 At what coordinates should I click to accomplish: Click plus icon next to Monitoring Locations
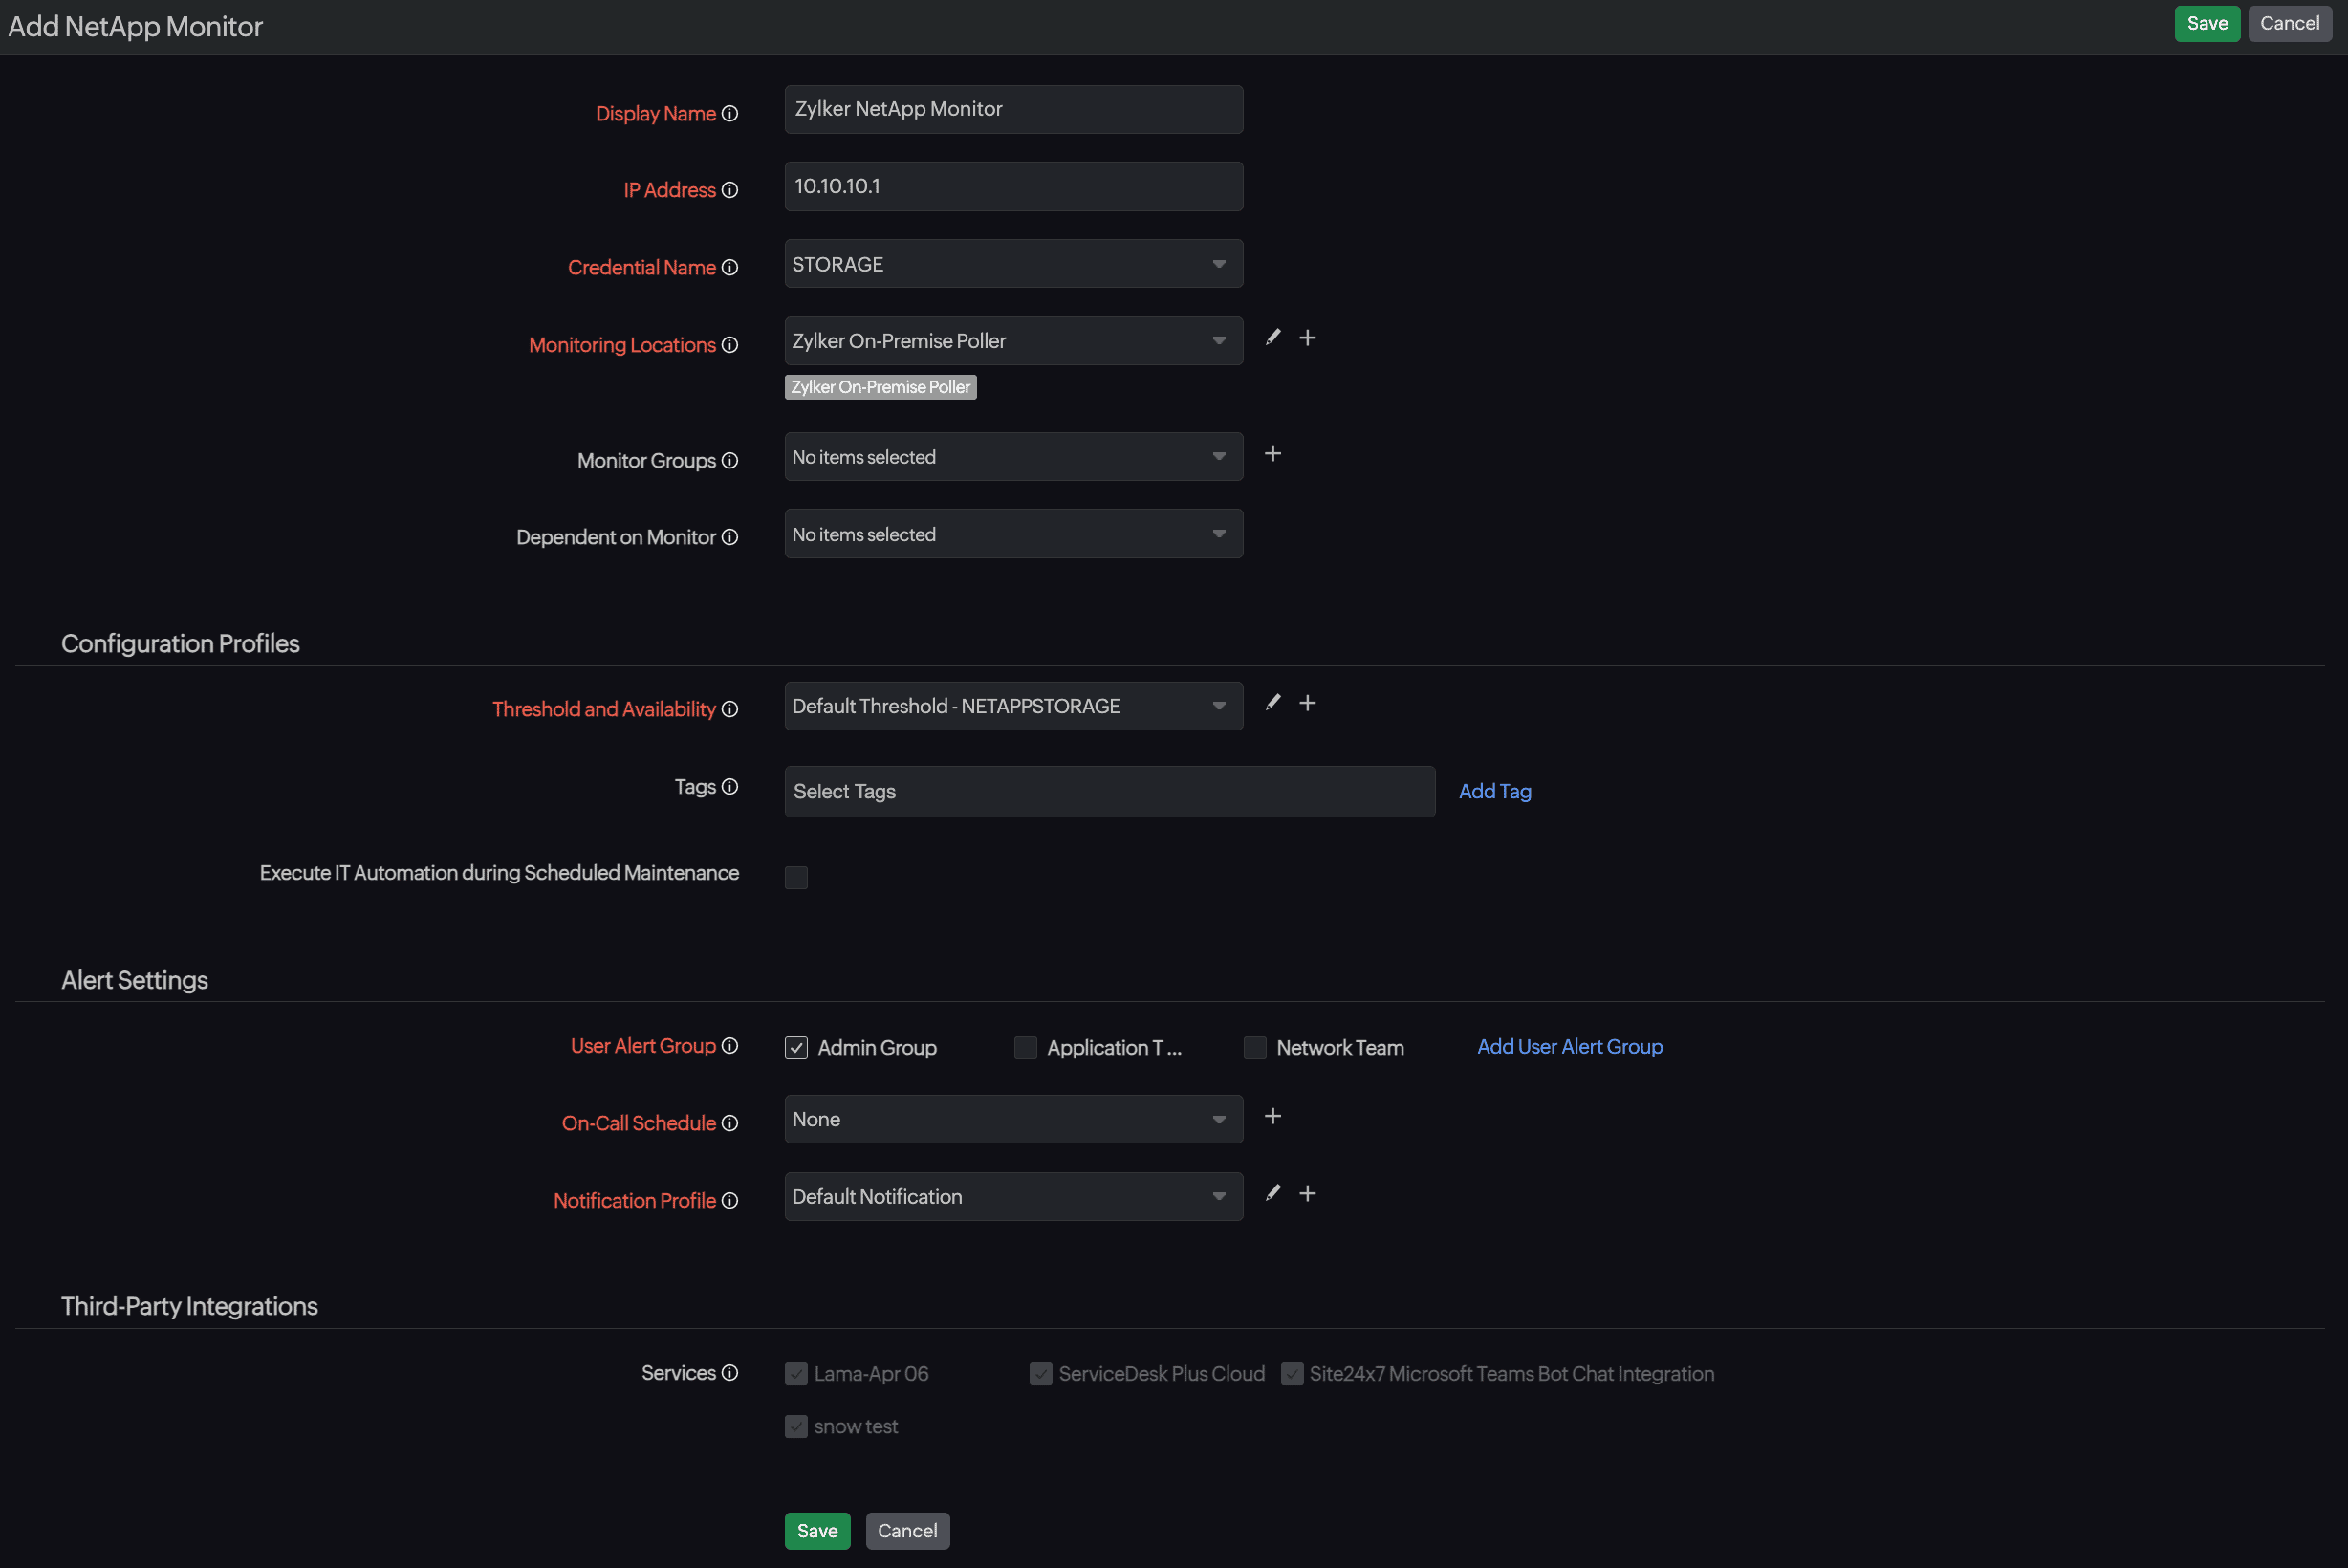[1307, 338]
